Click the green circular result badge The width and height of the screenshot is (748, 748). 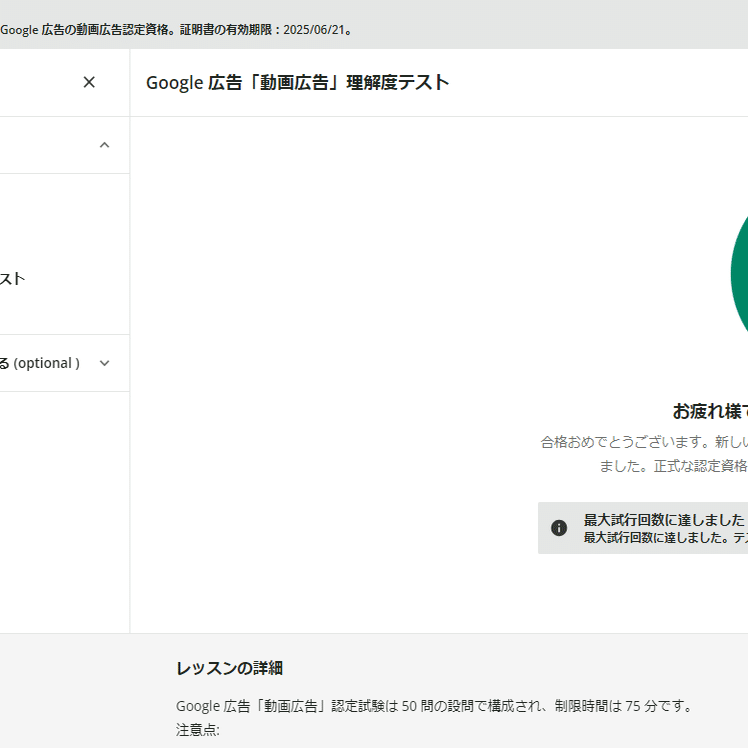[x=739, y=274]
